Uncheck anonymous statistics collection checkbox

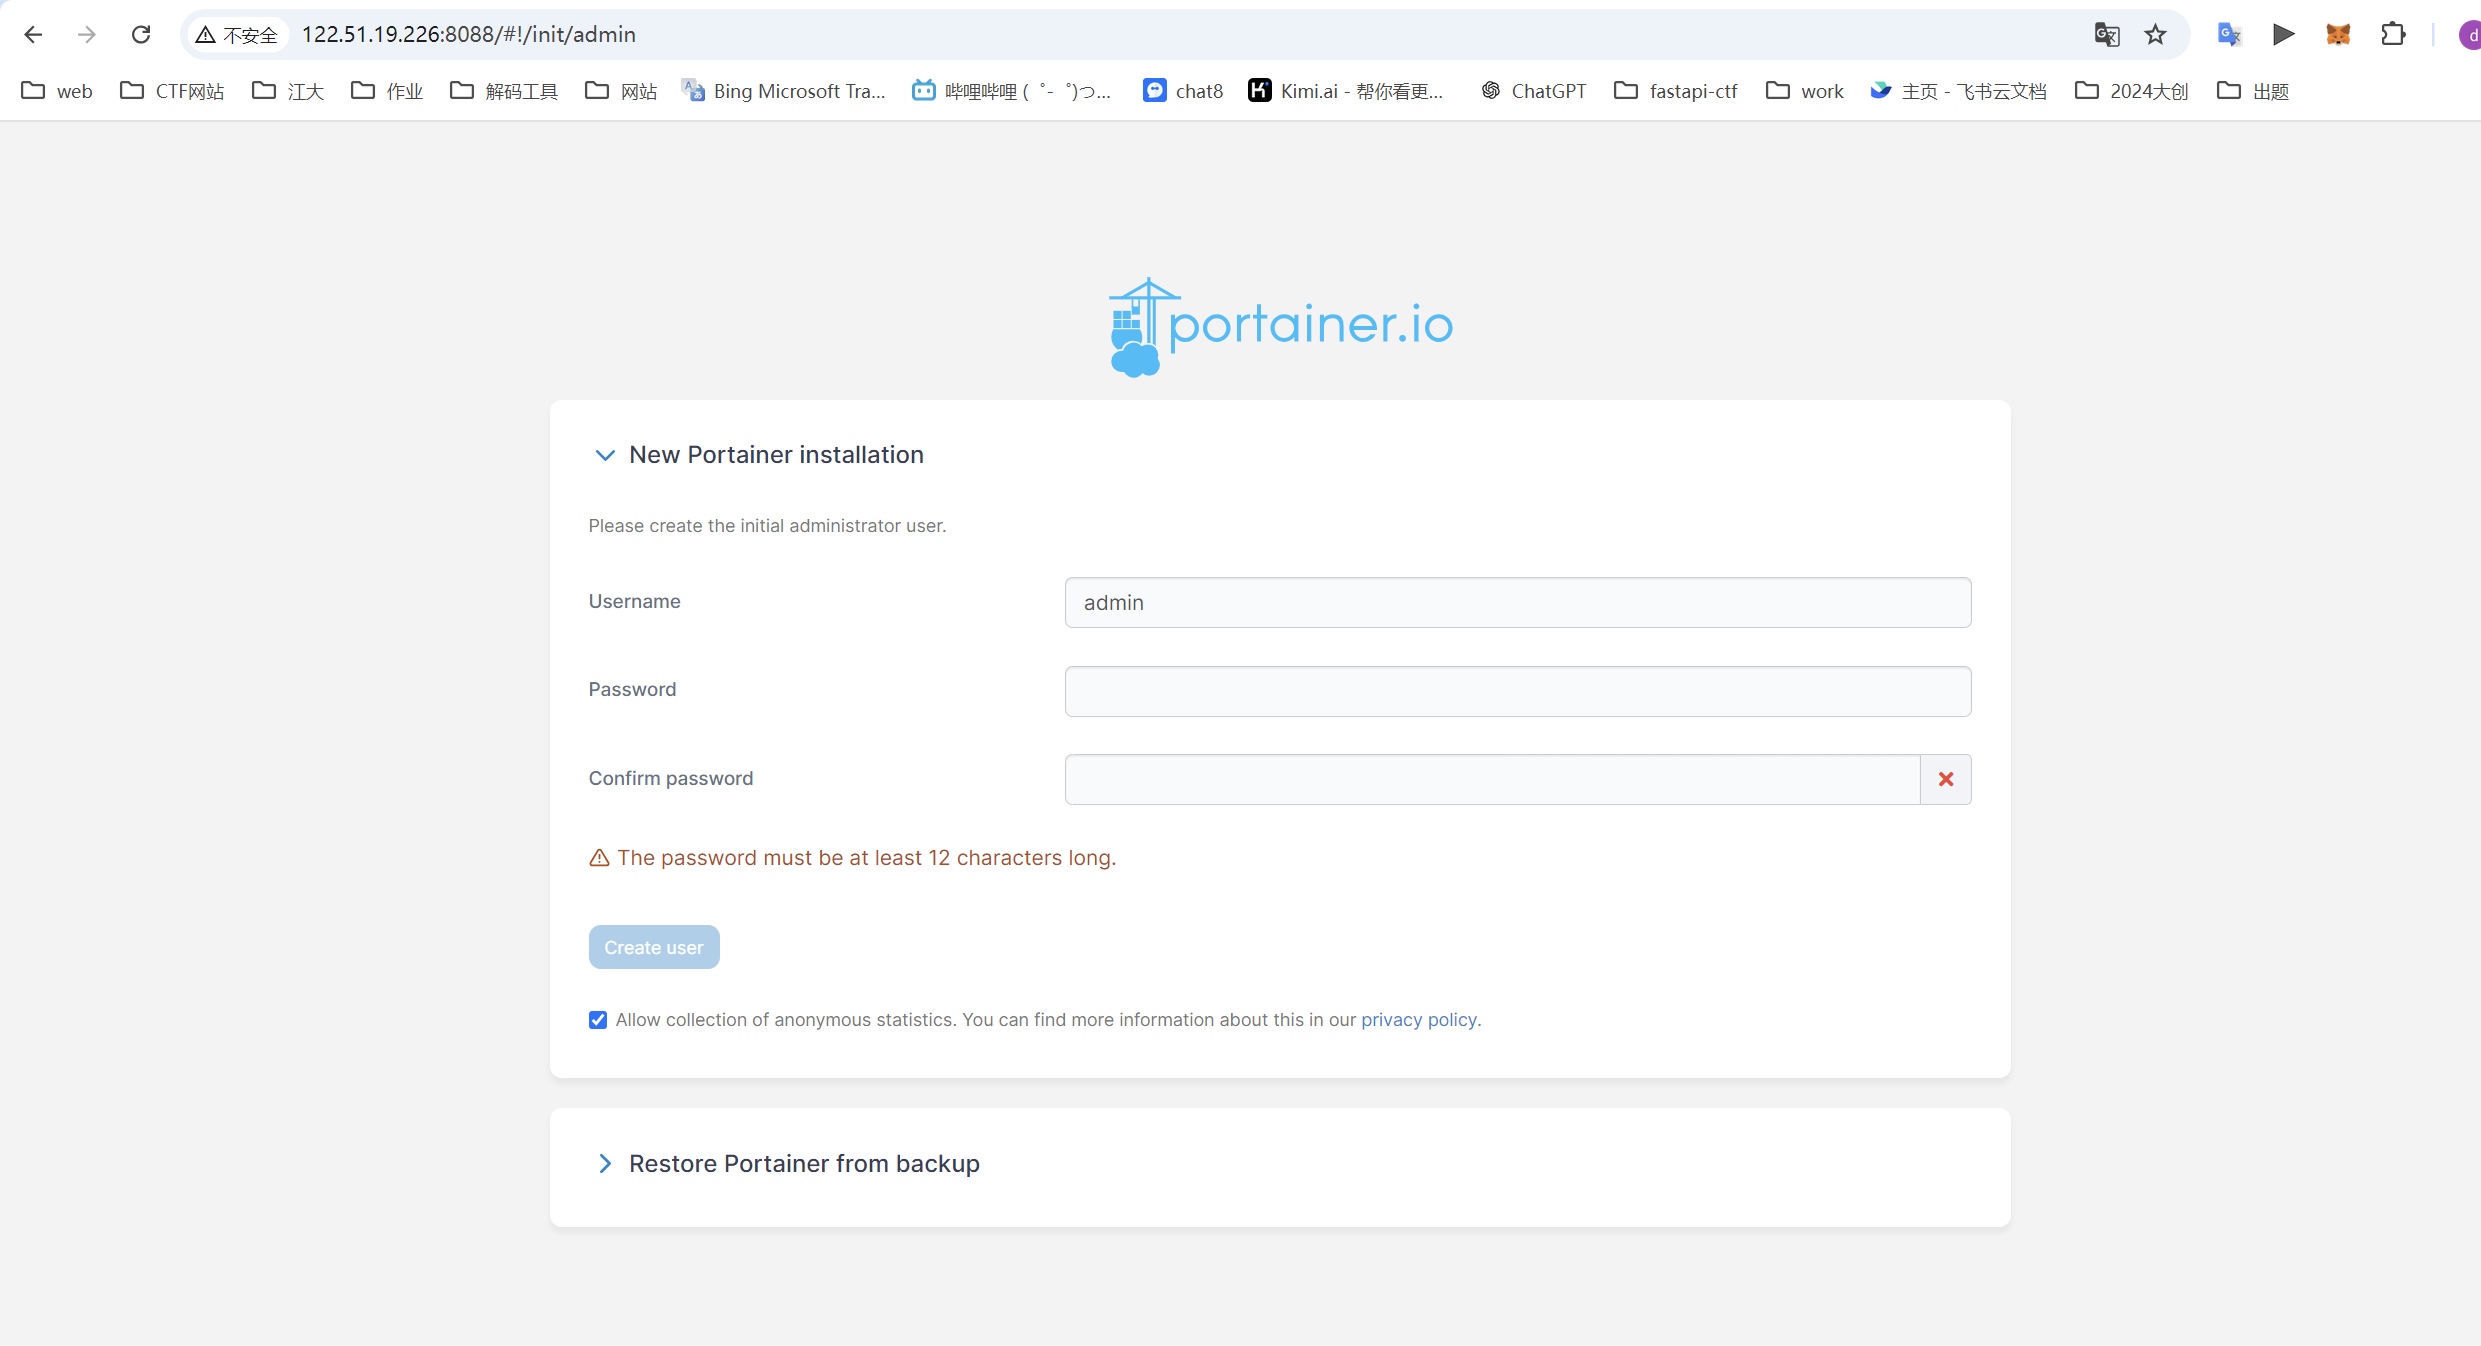click(x=598, y=1020)
